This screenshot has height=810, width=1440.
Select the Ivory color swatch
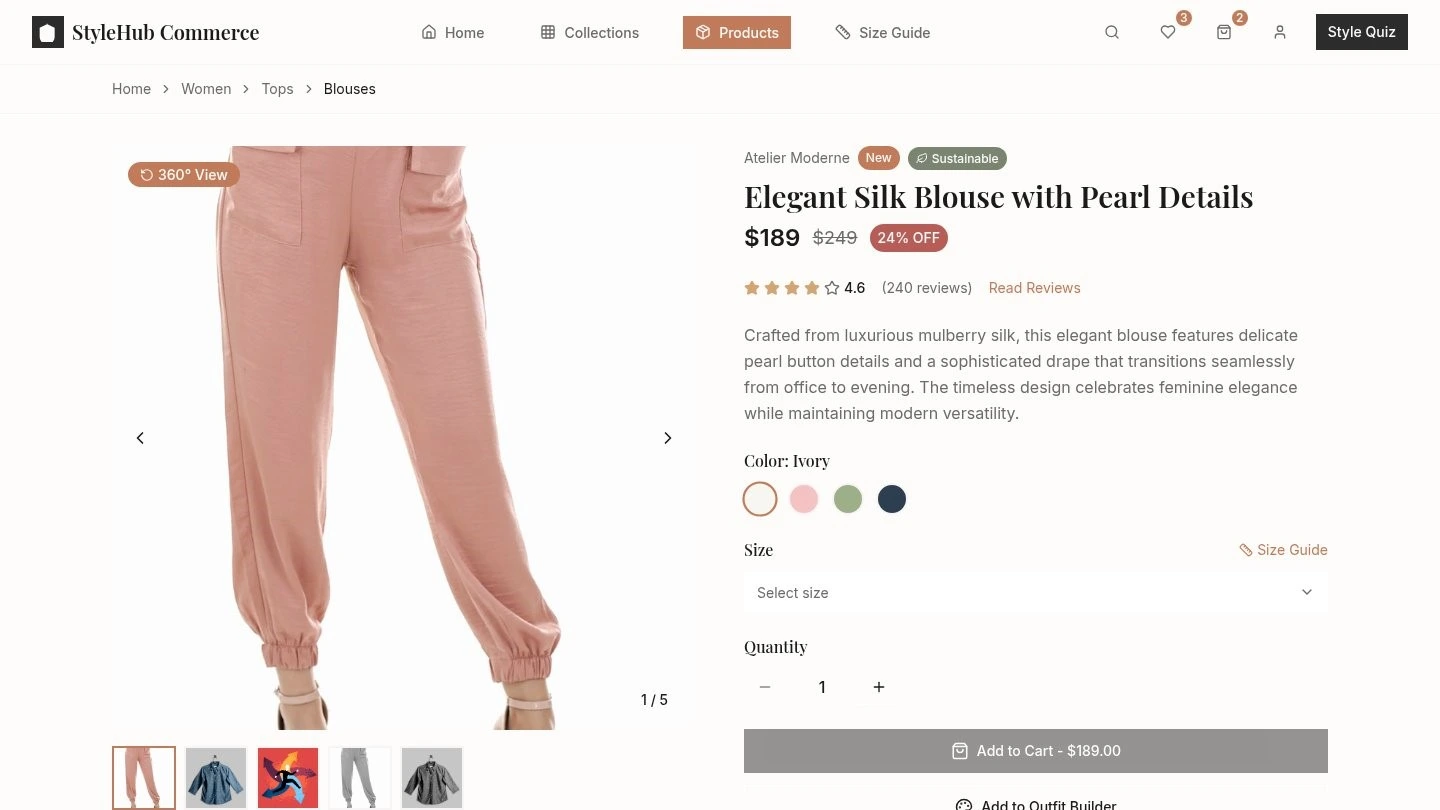point(759,498)
